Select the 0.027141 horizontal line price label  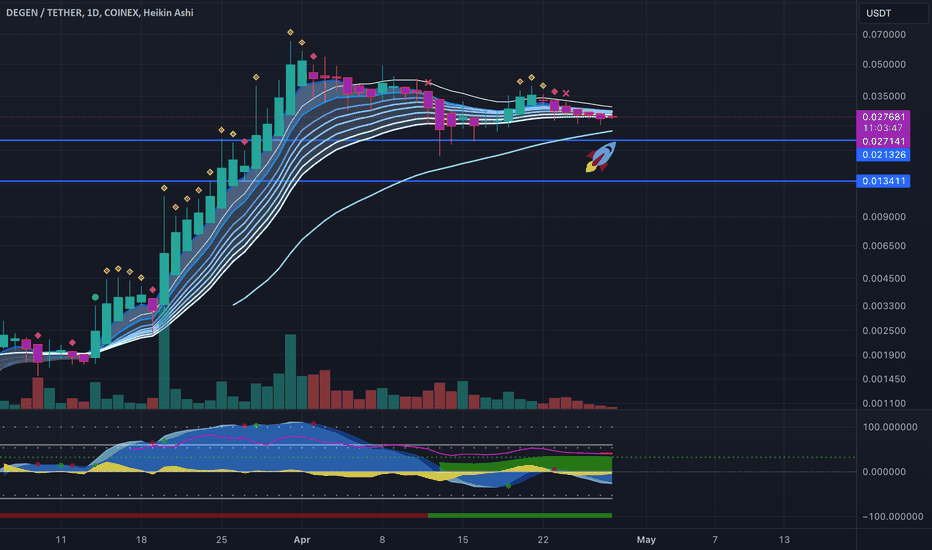click(883, 142)
